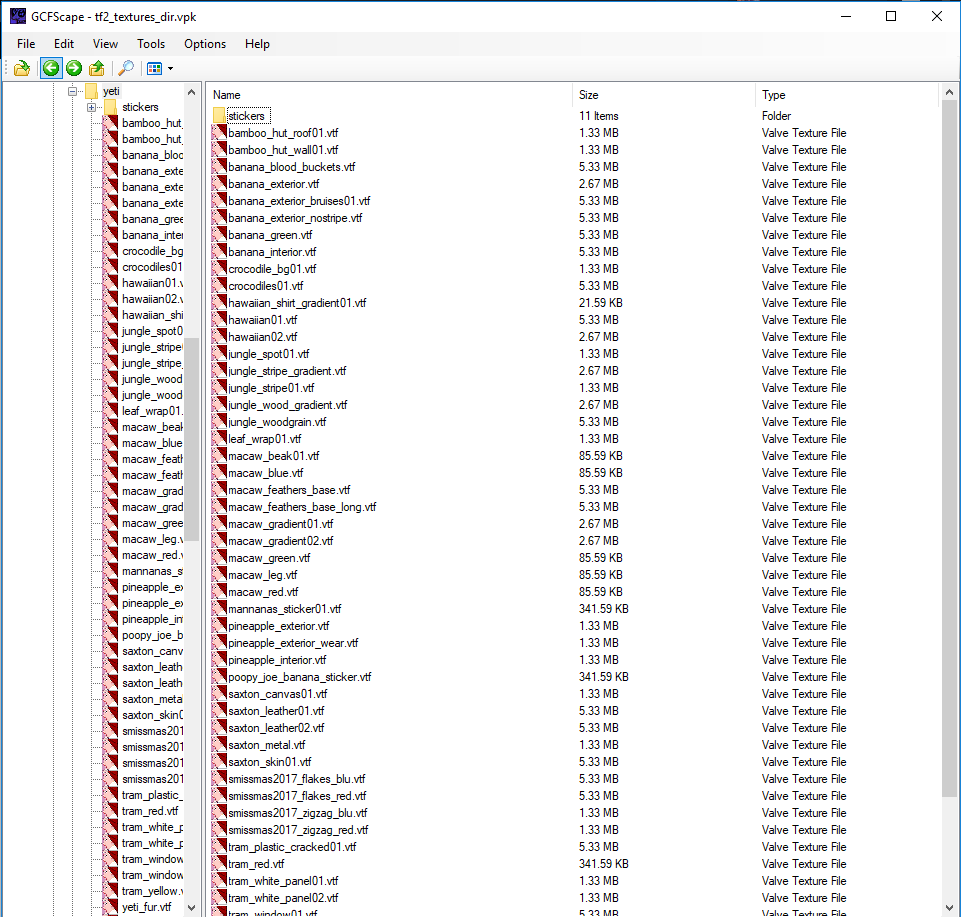
Task: Click the file list vertical scrollbar thumb
Action: 949,449
